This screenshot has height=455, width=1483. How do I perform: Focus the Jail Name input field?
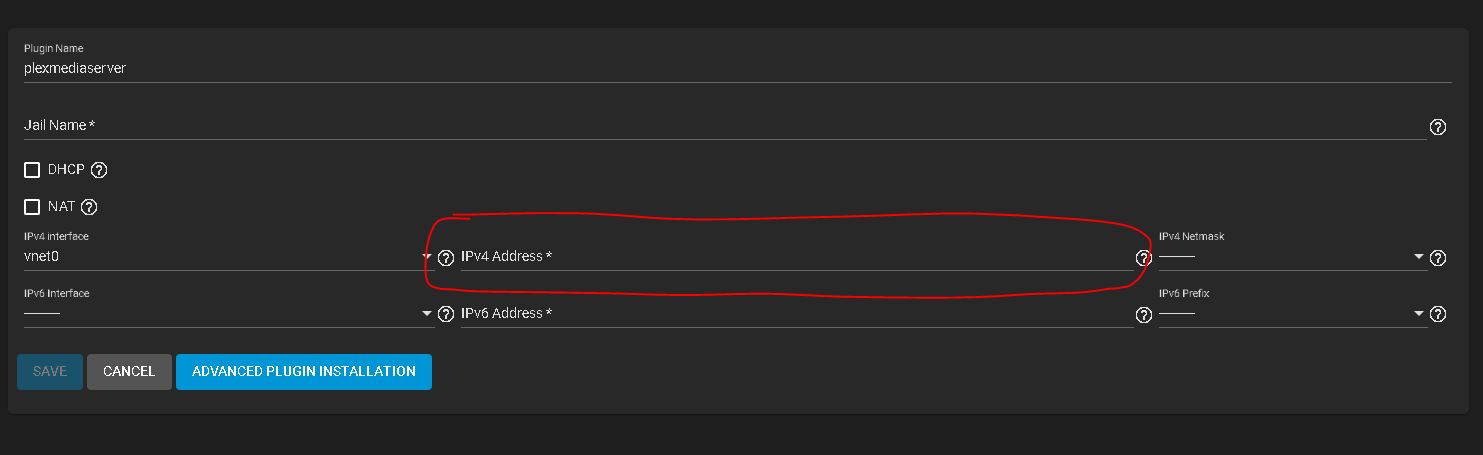724,125
